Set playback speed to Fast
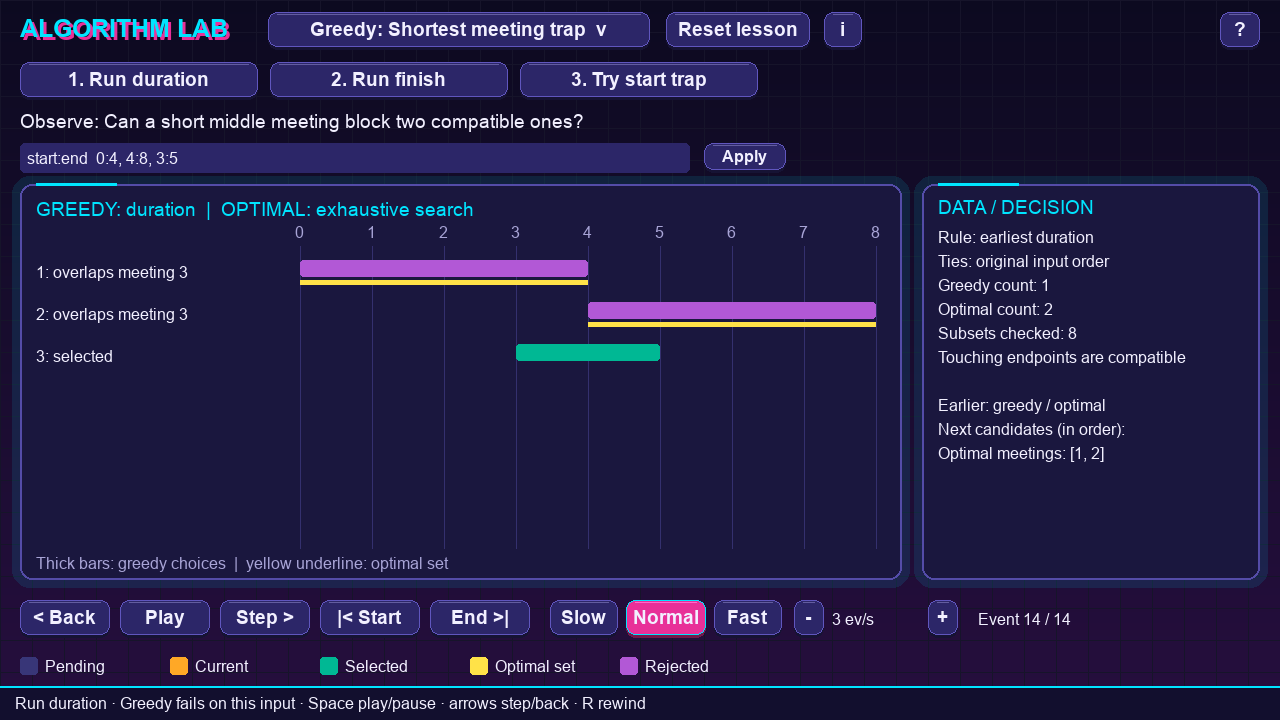The width and height of the screenshot is (1280, 720). (x=747, y=618)
